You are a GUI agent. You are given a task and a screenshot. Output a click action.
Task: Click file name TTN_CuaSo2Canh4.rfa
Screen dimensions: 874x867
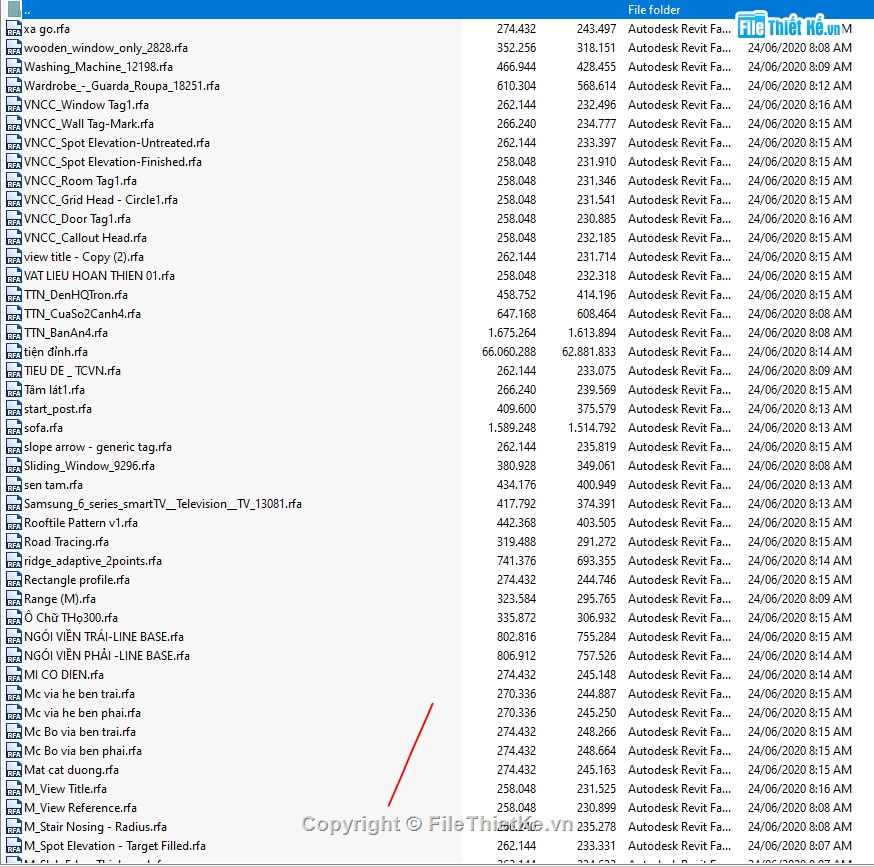(82, 314)
